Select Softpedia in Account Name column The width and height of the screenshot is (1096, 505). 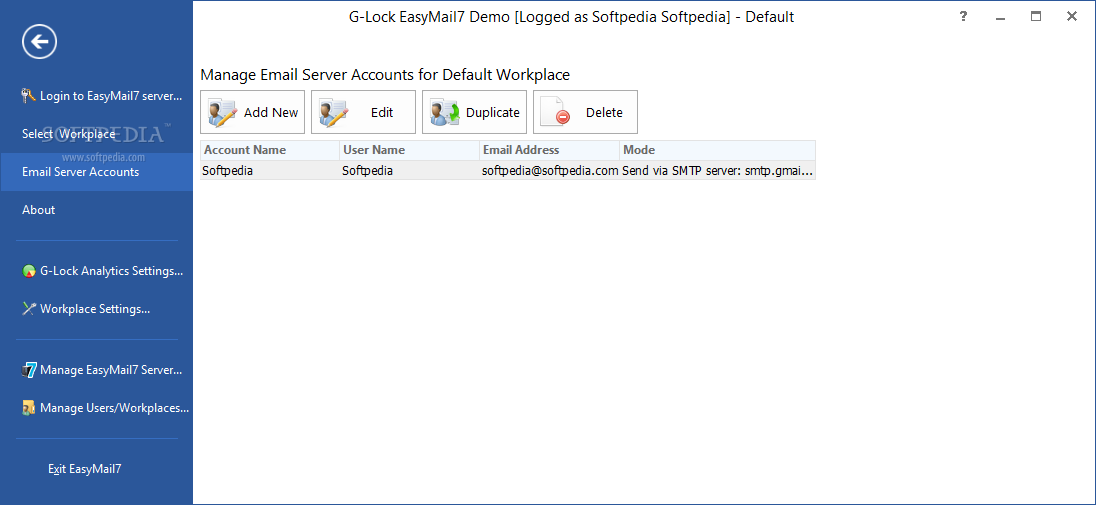[x=270, y=170]
